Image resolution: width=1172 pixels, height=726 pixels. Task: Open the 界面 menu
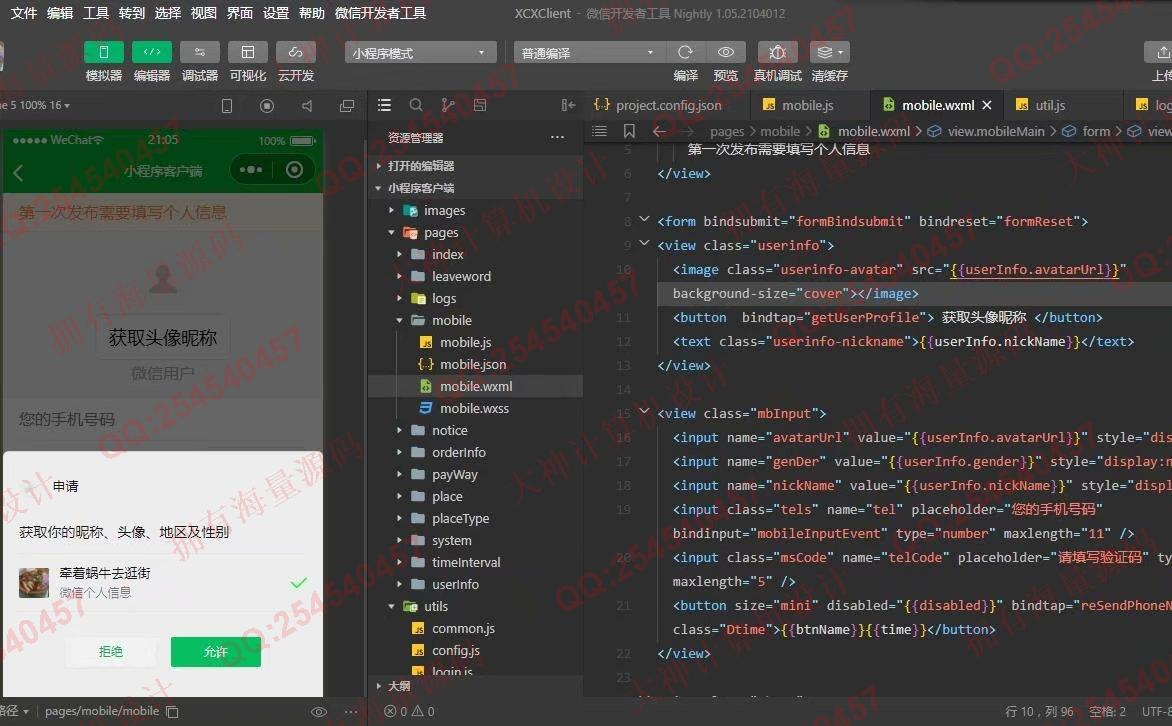tap(239, 13)
